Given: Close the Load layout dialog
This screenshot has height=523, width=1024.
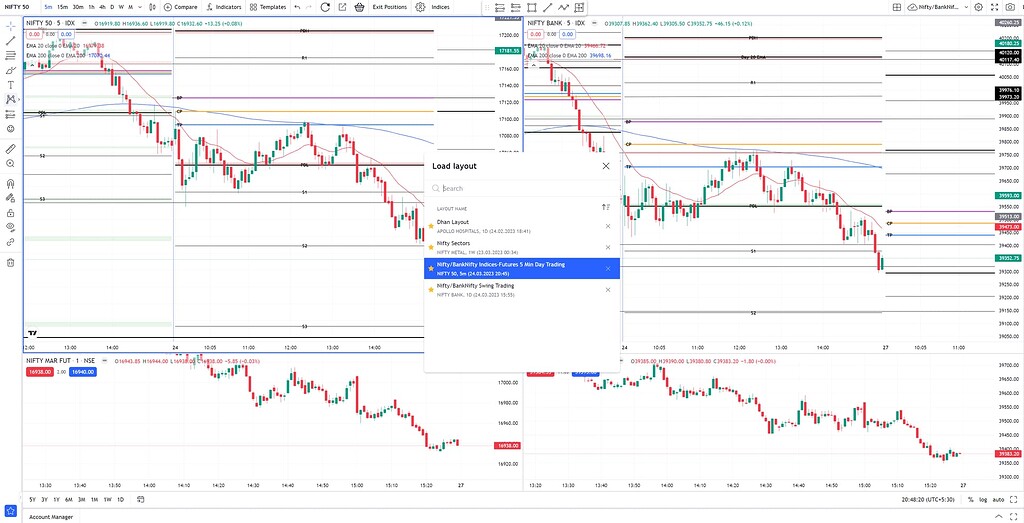Looking at the screenshot, I should pyautogui.click(x=606, y=166).
